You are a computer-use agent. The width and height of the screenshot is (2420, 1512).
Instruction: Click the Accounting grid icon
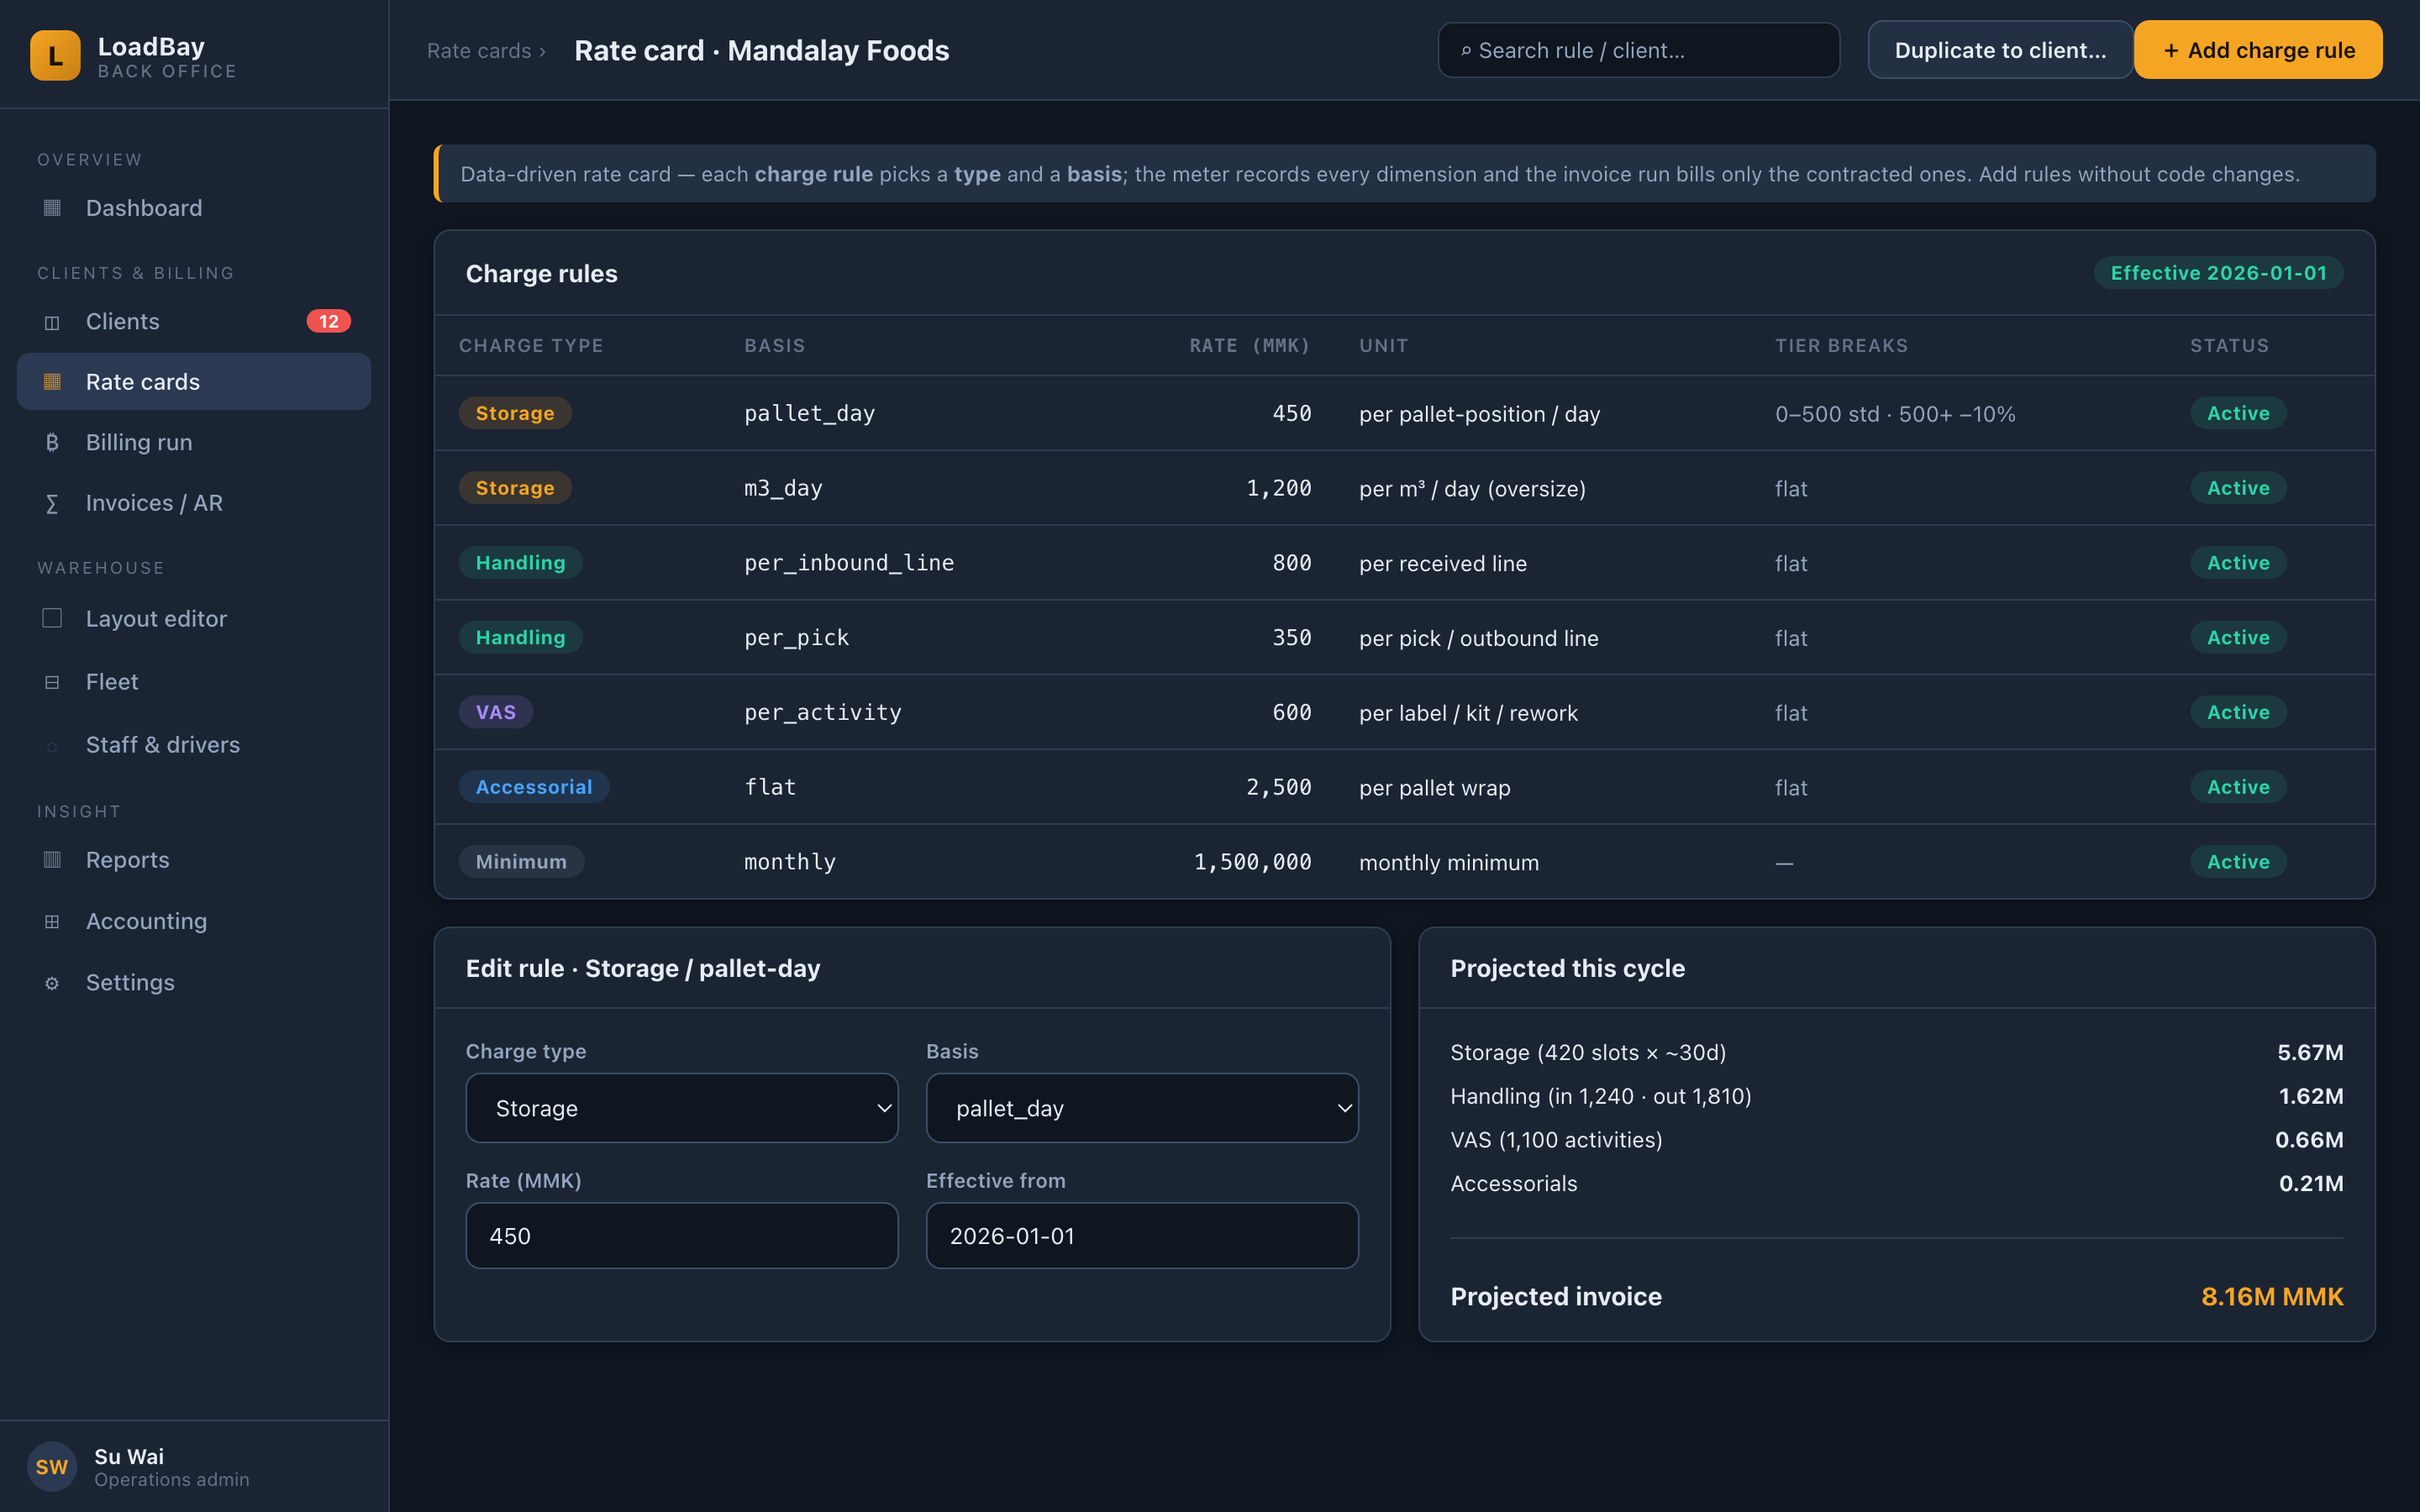(52, 921)
